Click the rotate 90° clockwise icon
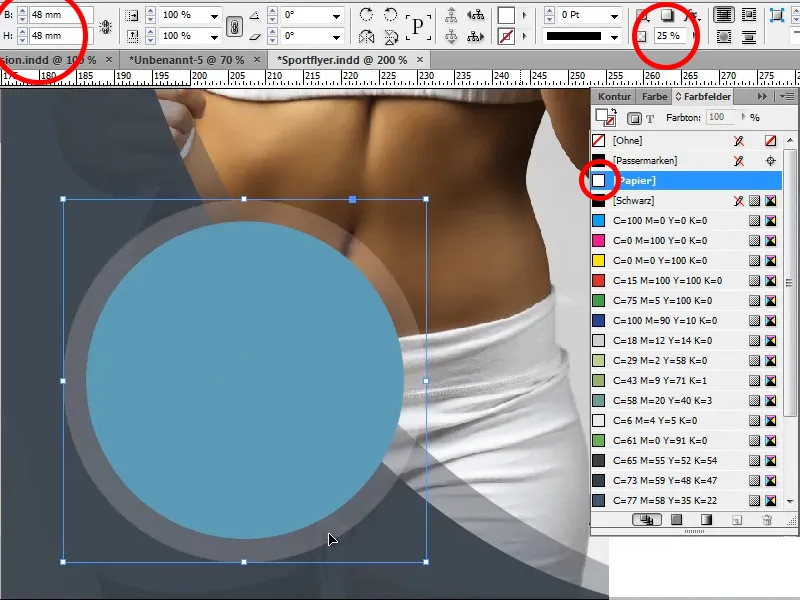Image resolution: width=800 pixels, height=600 pixels. (x=366, y=14)
